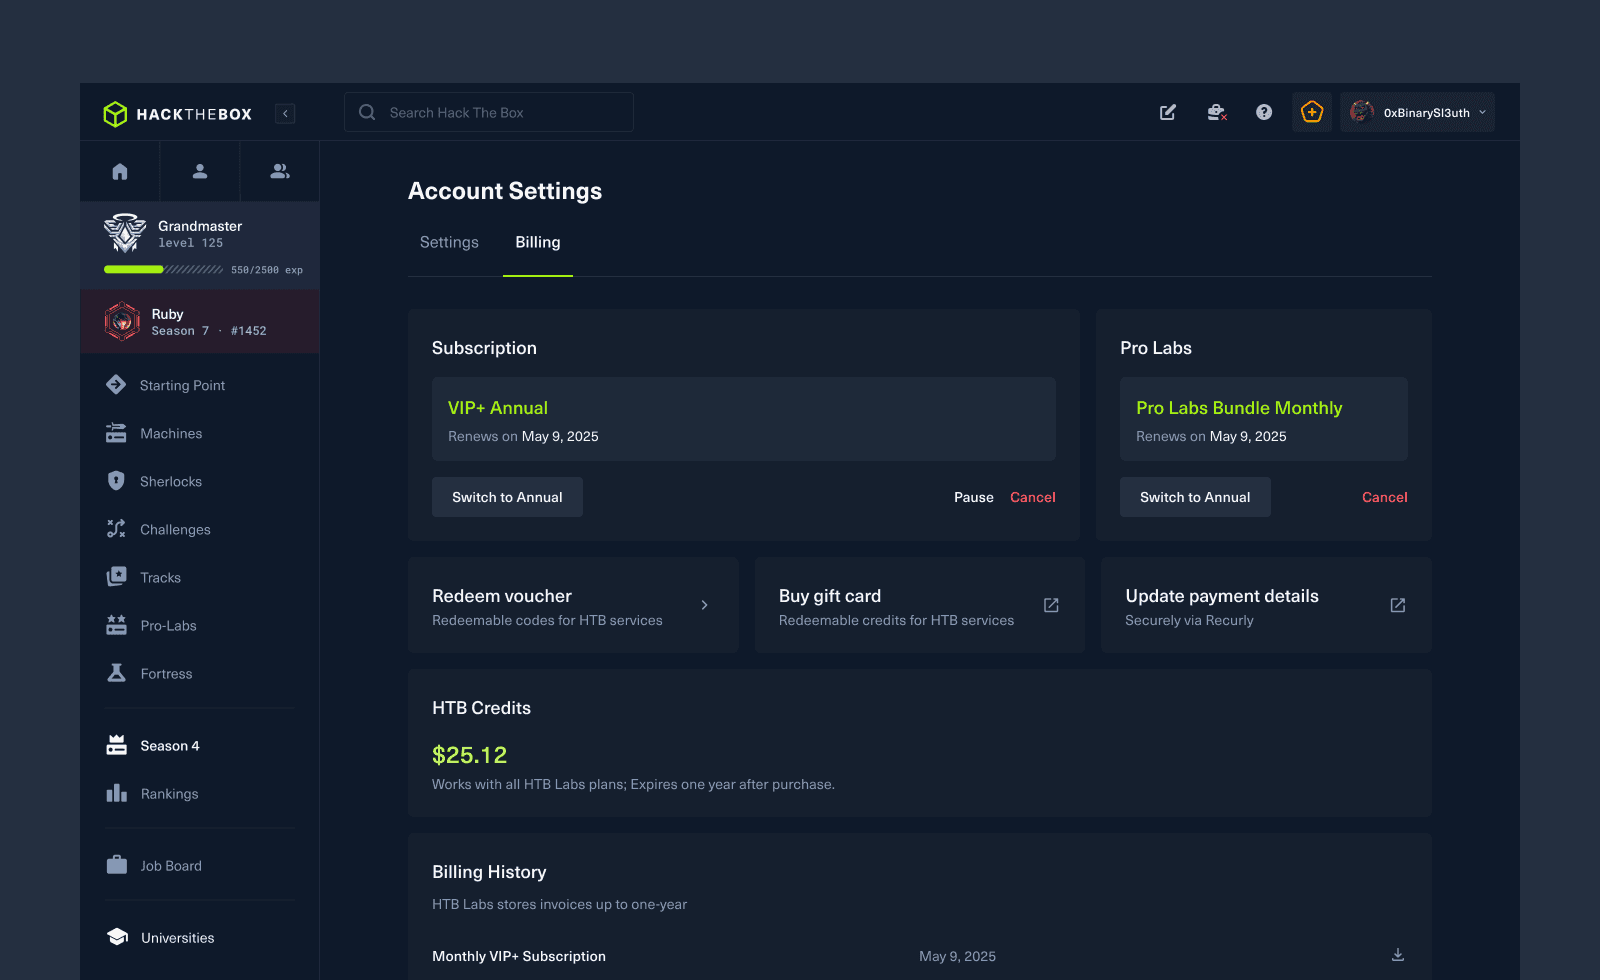This screenshot has height=980, width=1600.
Task: Open Universities in the sidebar
Action: 178,937
